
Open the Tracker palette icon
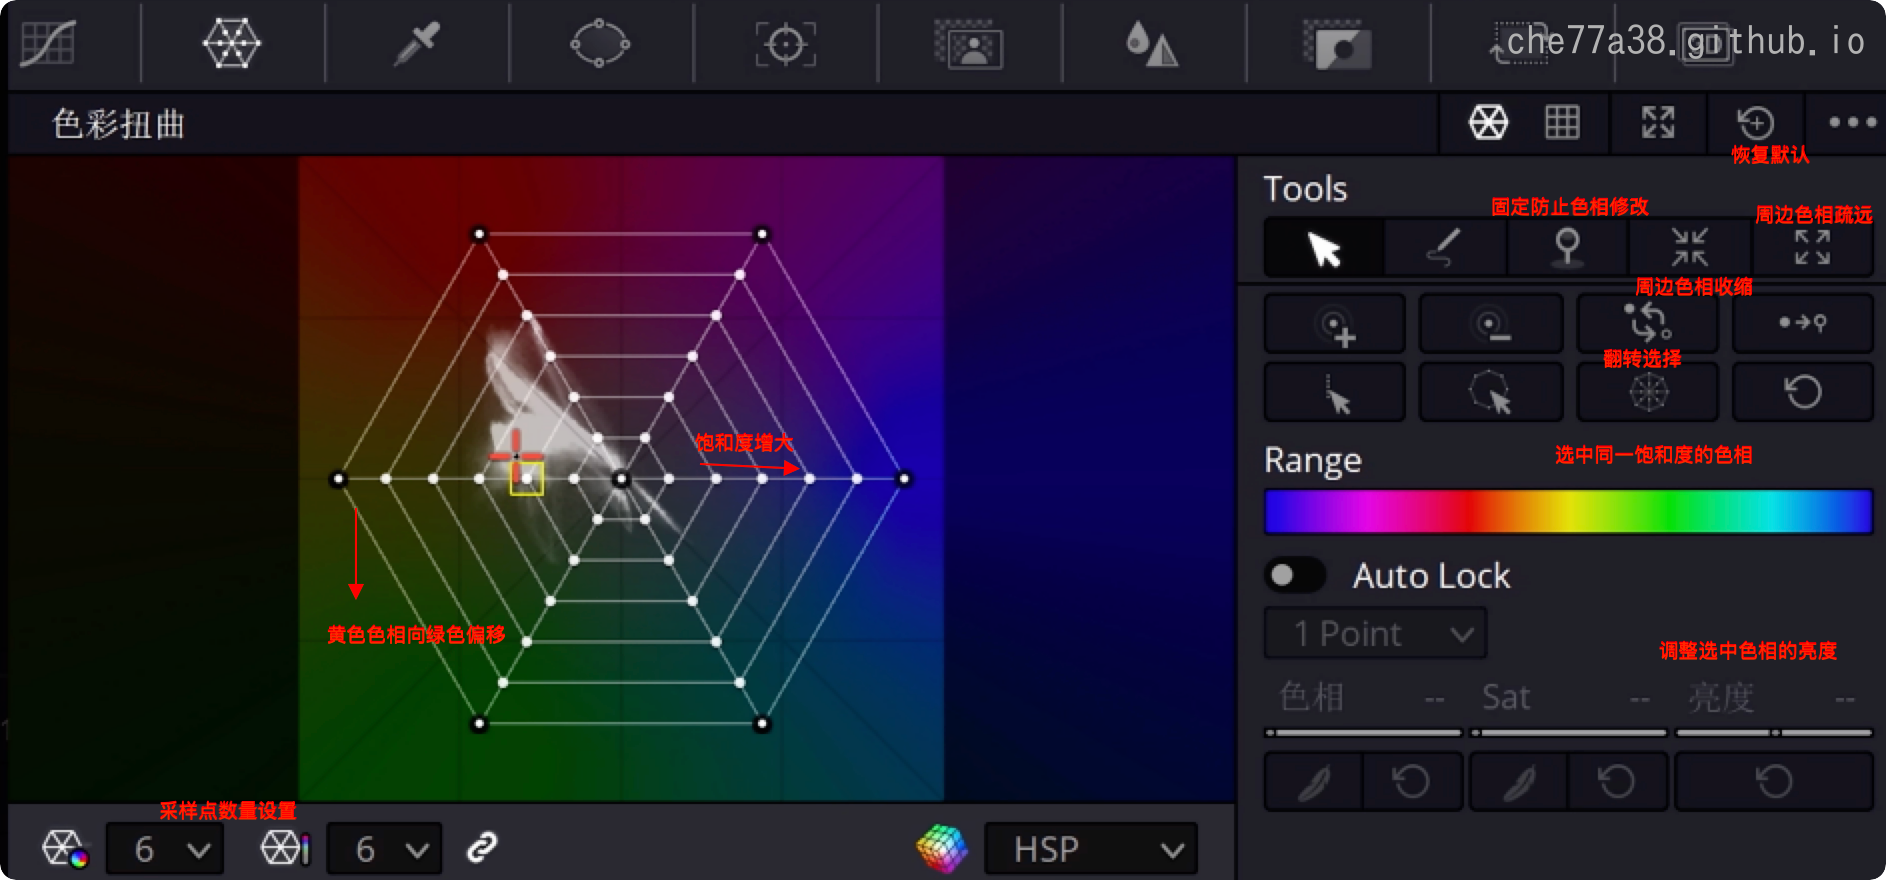pos(786,45)
